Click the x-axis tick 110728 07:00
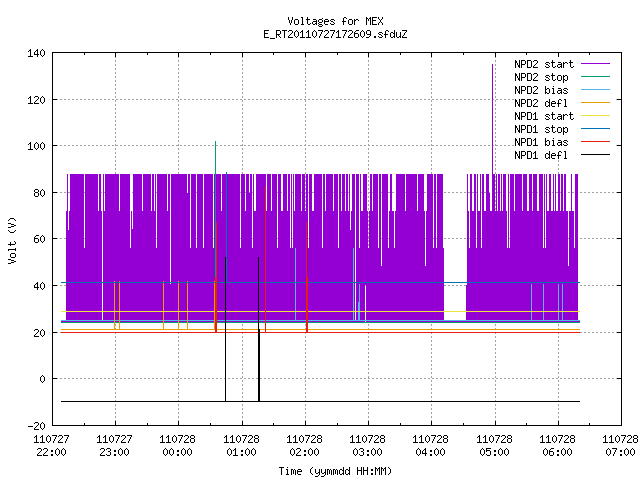Viewport: 640px width, 480px height. (620, 446)
